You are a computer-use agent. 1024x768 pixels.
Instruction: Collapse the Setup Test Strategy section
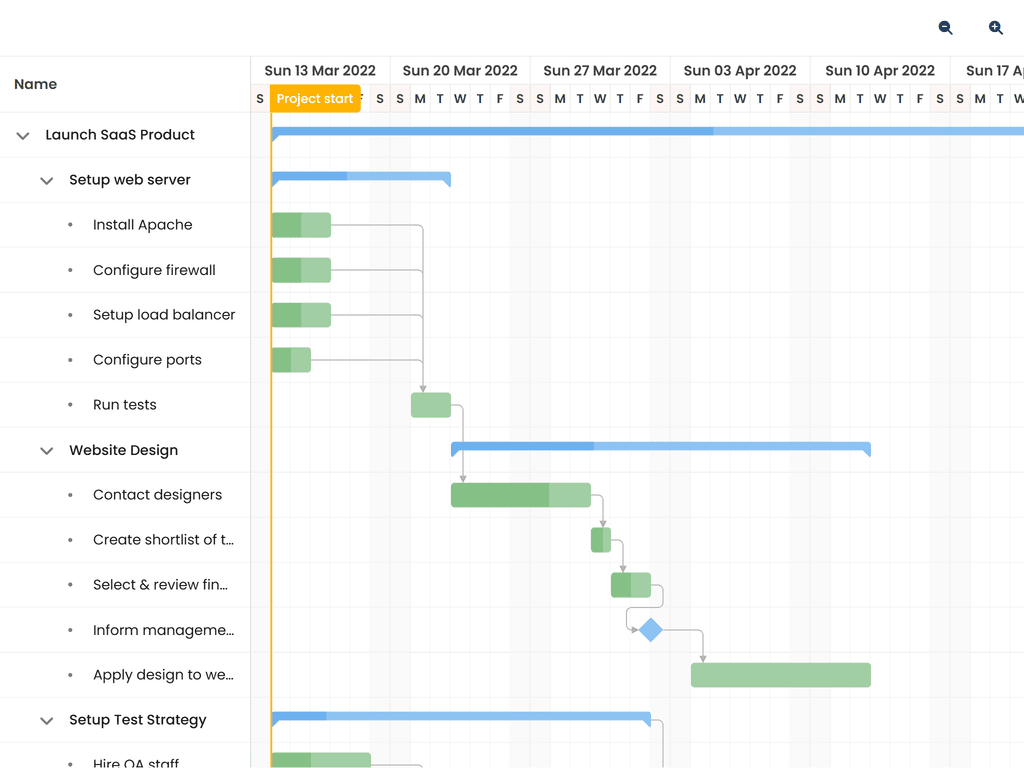tap(46, 720)
